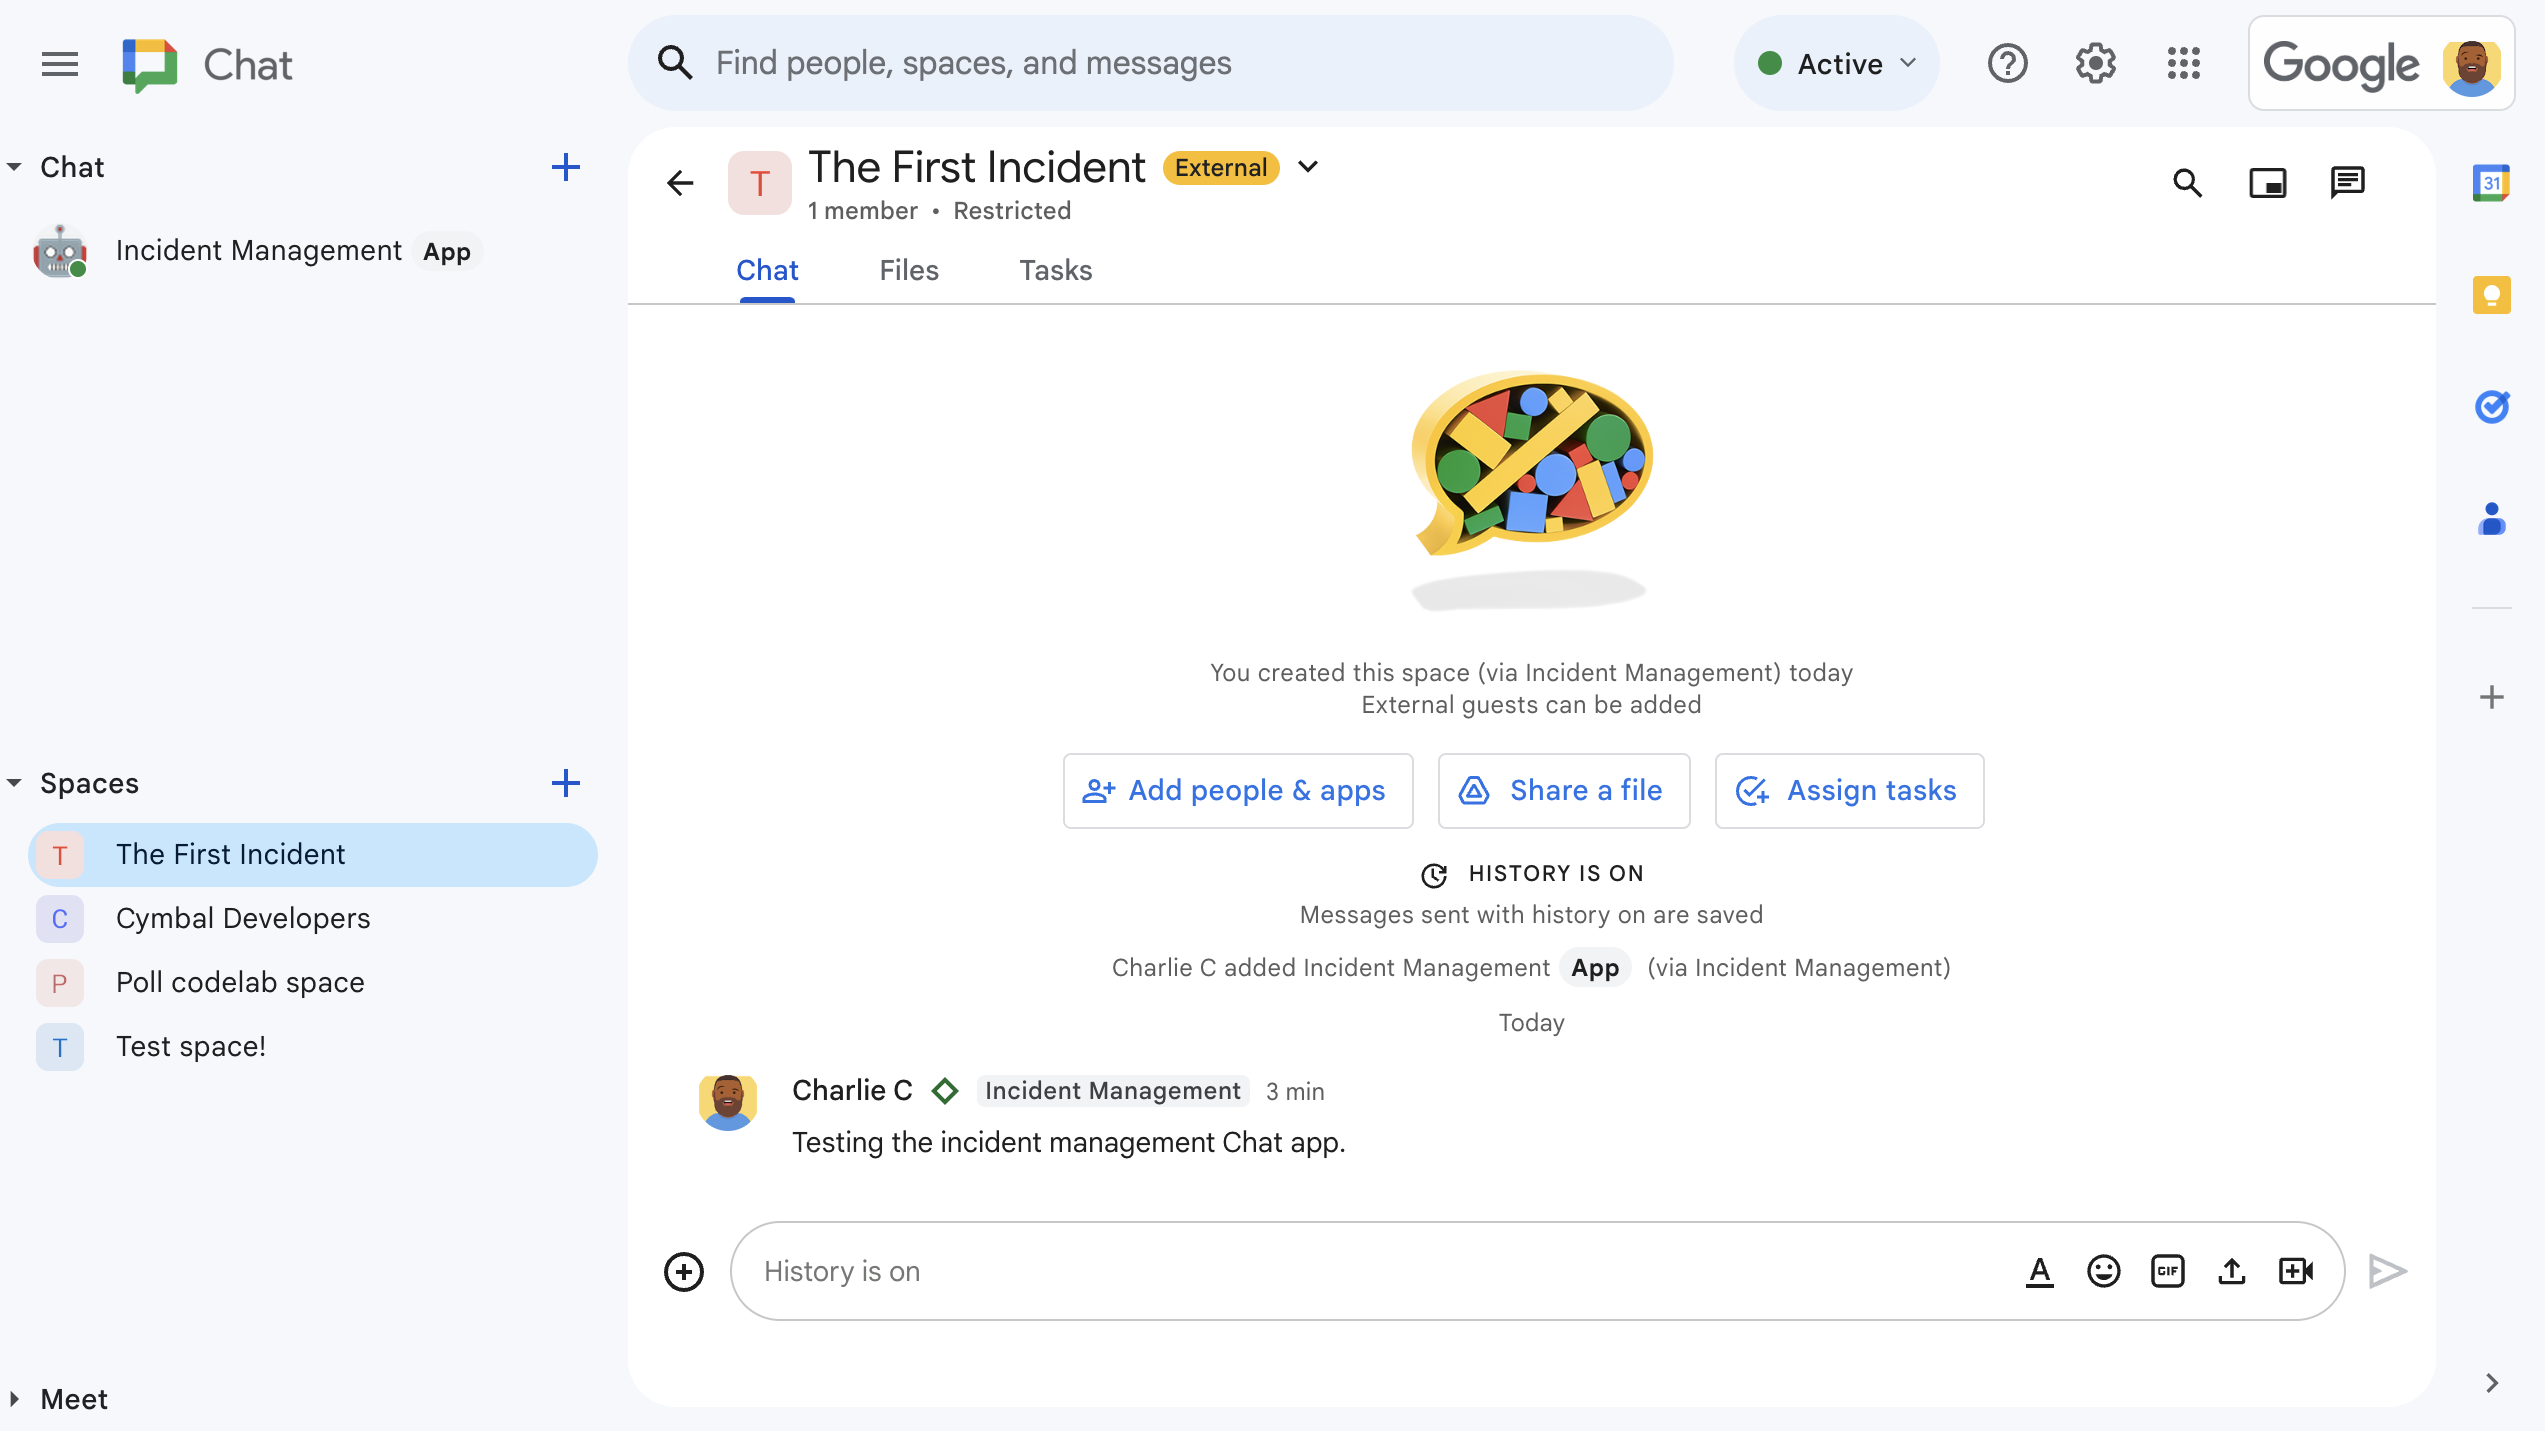Viewport: 2545px width, 1431px height.
Task: Expand the Chat section collapser
Action: tap(16, 166)
